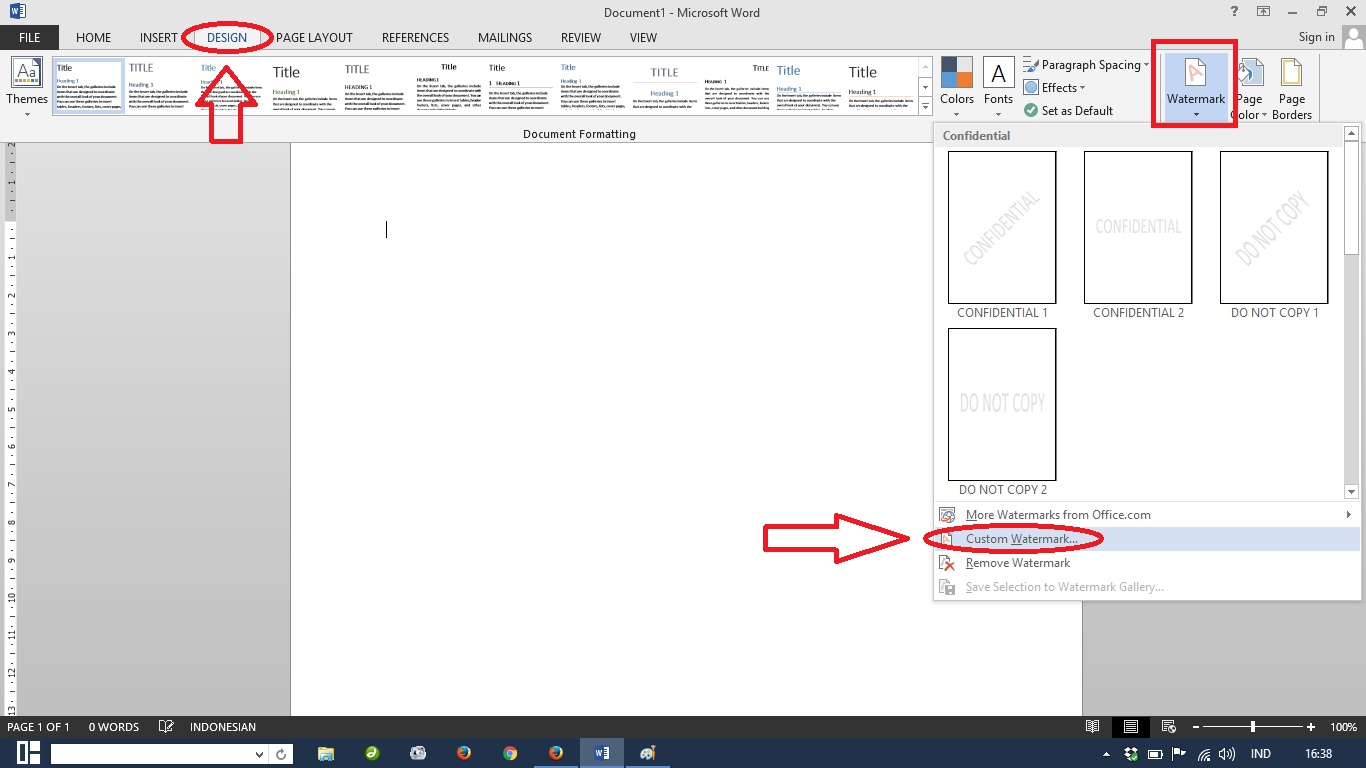1366x768 pixels.
Task: Switch to the HOME tab
Action: click(x=93, y=38)
